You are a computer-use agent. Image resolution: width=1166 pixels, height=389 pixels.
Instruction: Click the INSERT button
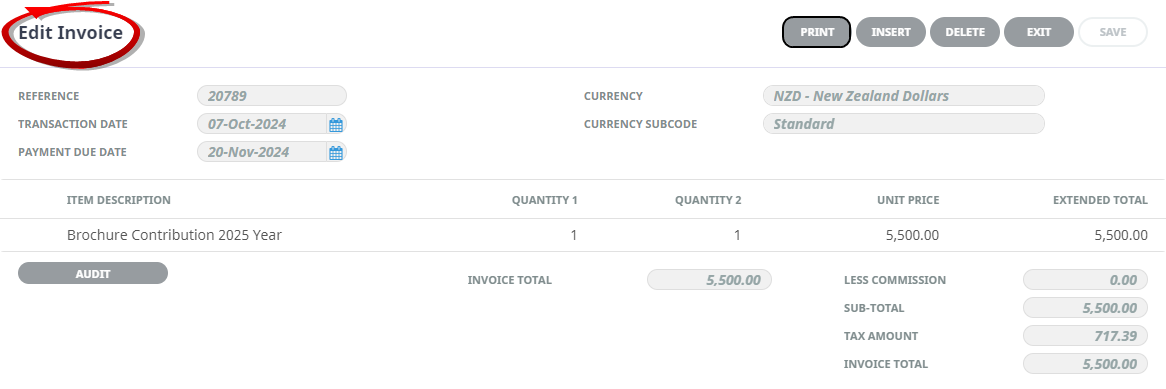pyautogui.click(x=891, y=32)
